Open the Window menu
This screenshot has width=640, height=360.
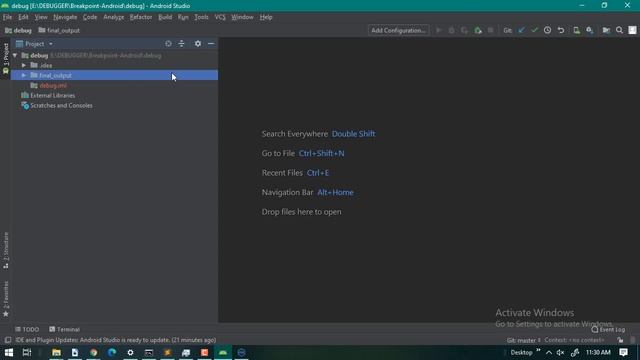coord(242,17)
